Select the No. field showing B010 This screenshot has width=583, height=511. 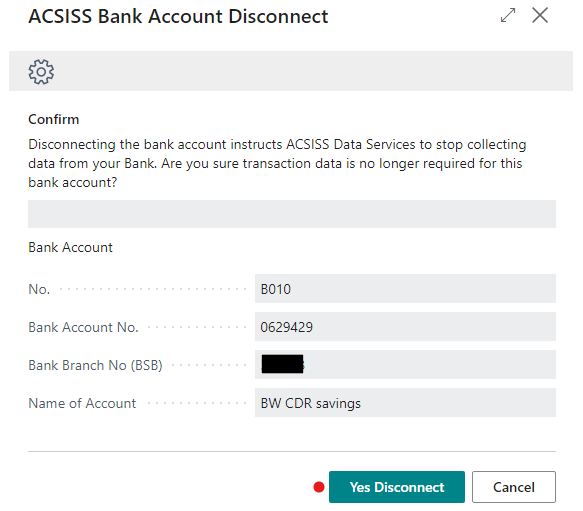tap(405, 289)
